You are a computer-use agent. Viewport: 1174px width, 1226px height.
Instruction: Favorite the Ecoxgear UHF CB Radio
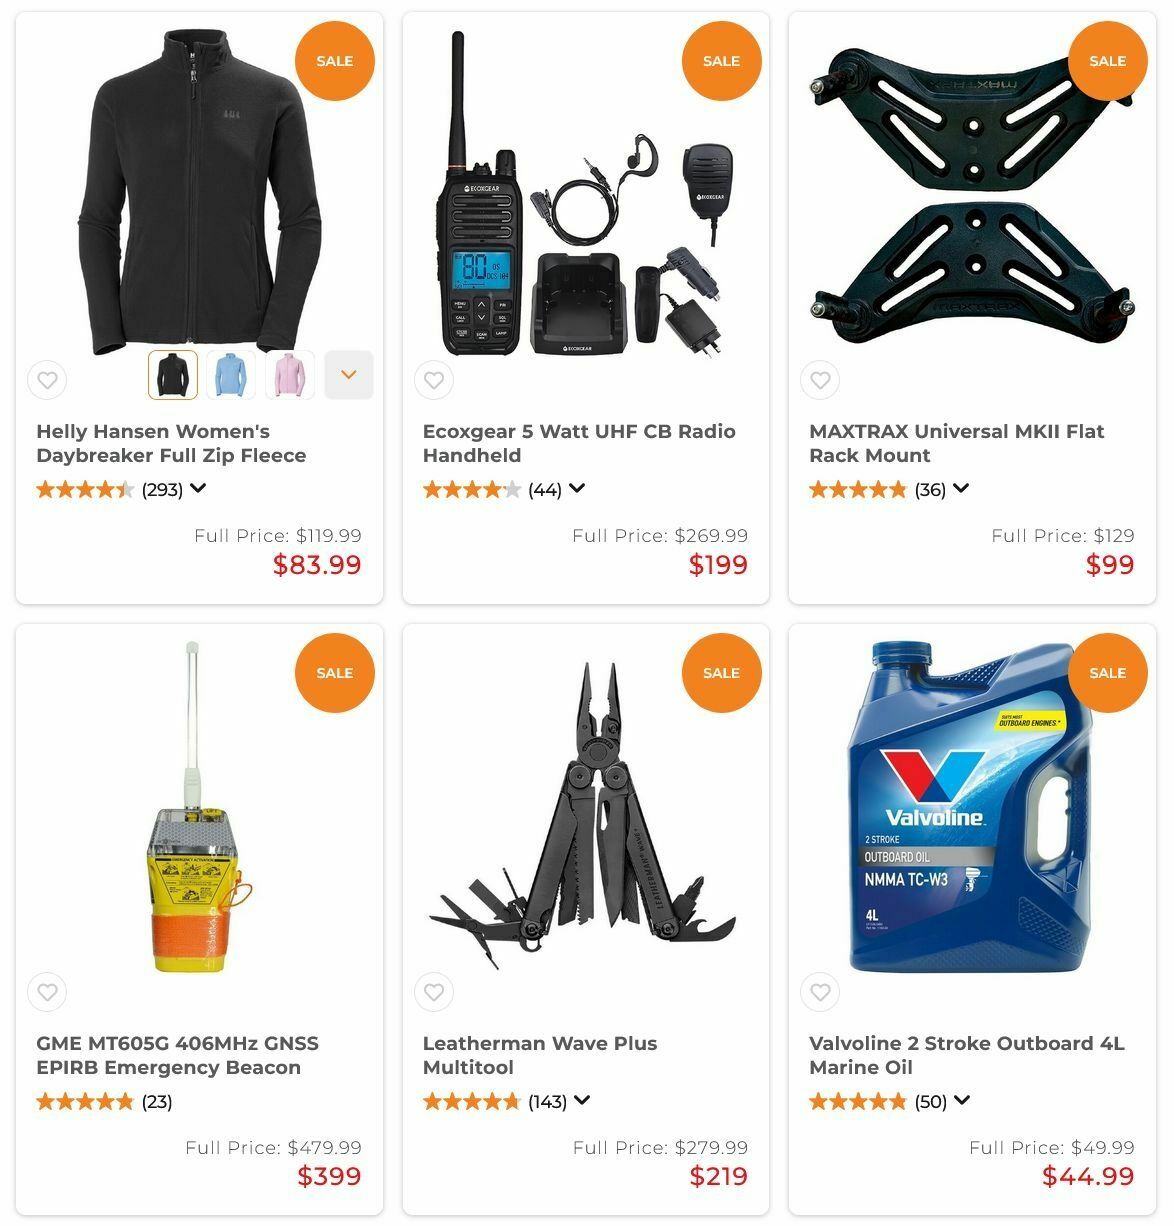click(x=434, y=380)
